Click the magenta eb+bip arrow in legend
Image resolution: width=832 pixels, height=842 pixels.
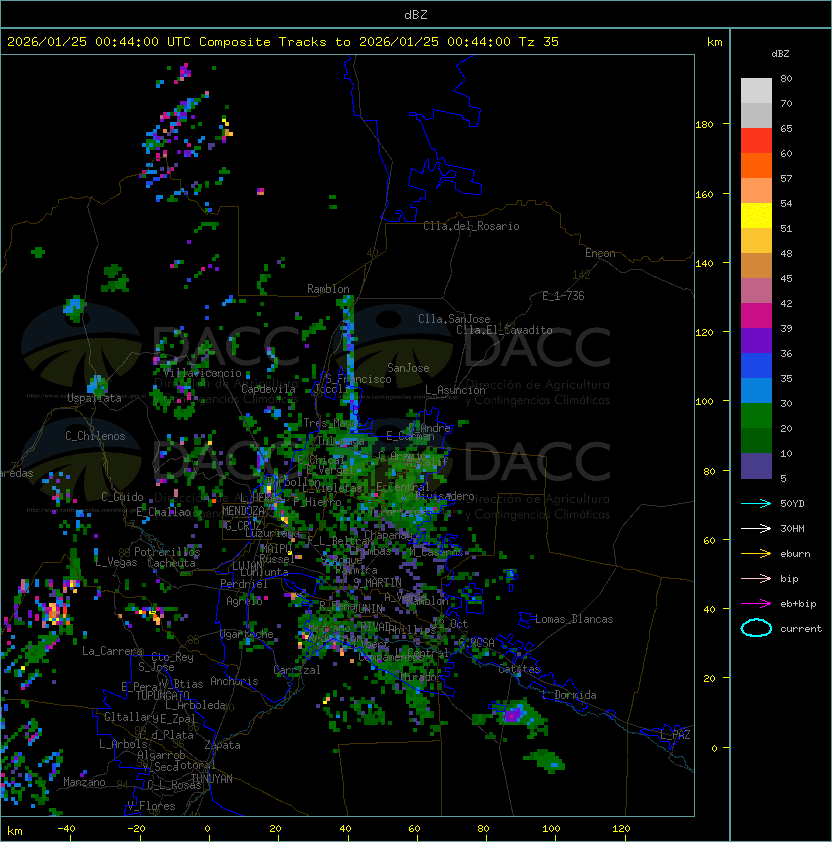click(756, 604)
